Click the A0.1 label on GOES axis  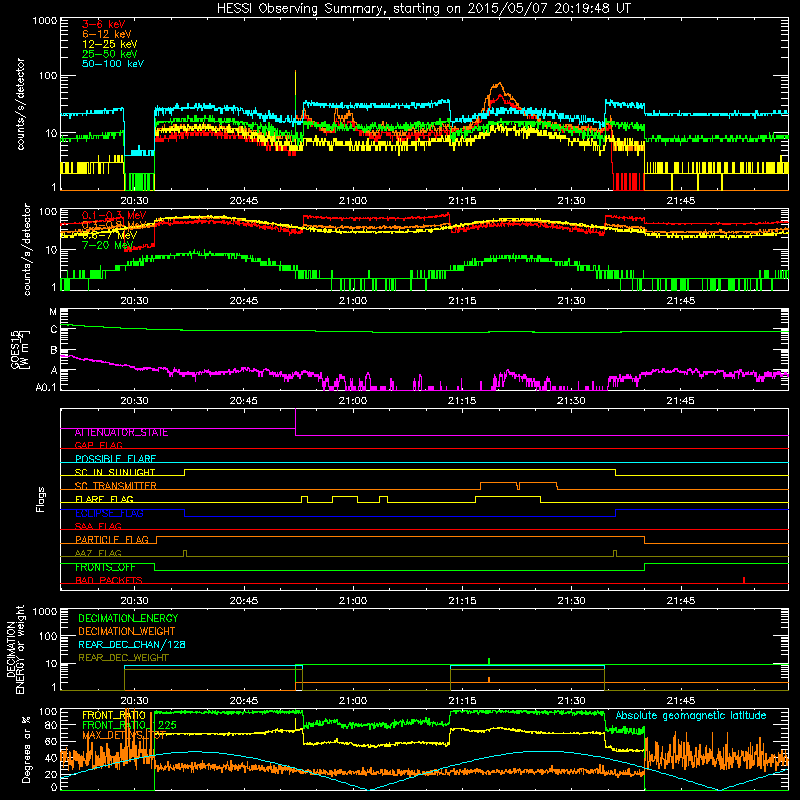point(46,387)
